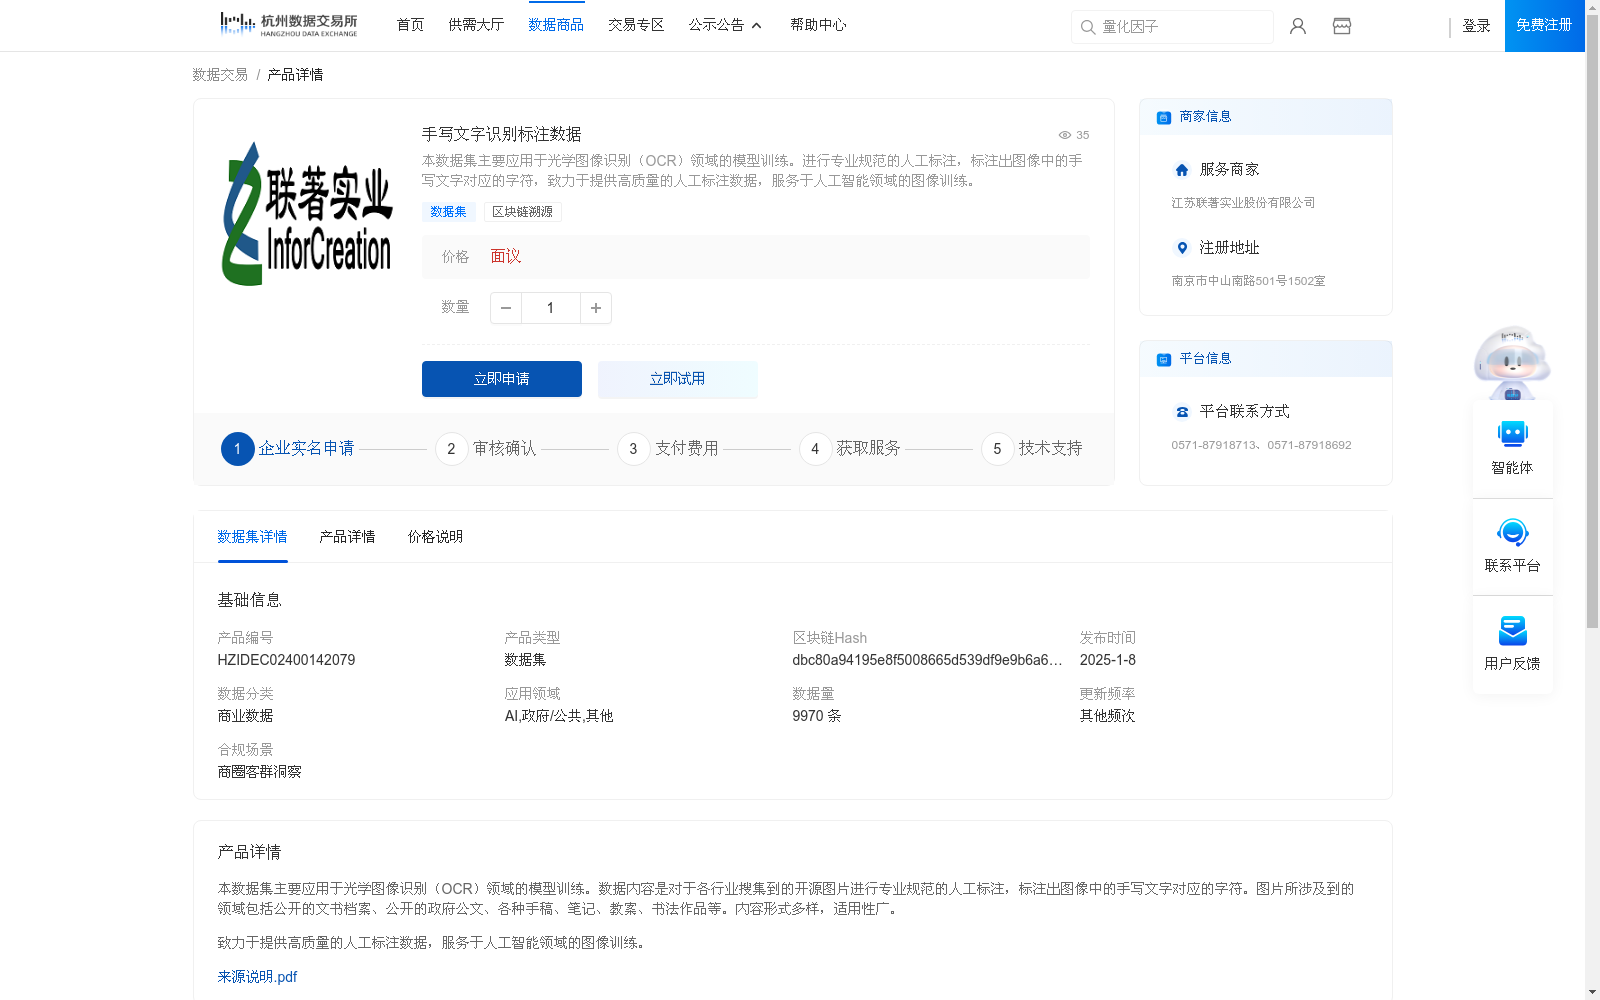Image resolution: width=1600 pixels, height=1000 pixels.
Task: Open the 智能体 robot assistant icon
Action: (1513, 434)
